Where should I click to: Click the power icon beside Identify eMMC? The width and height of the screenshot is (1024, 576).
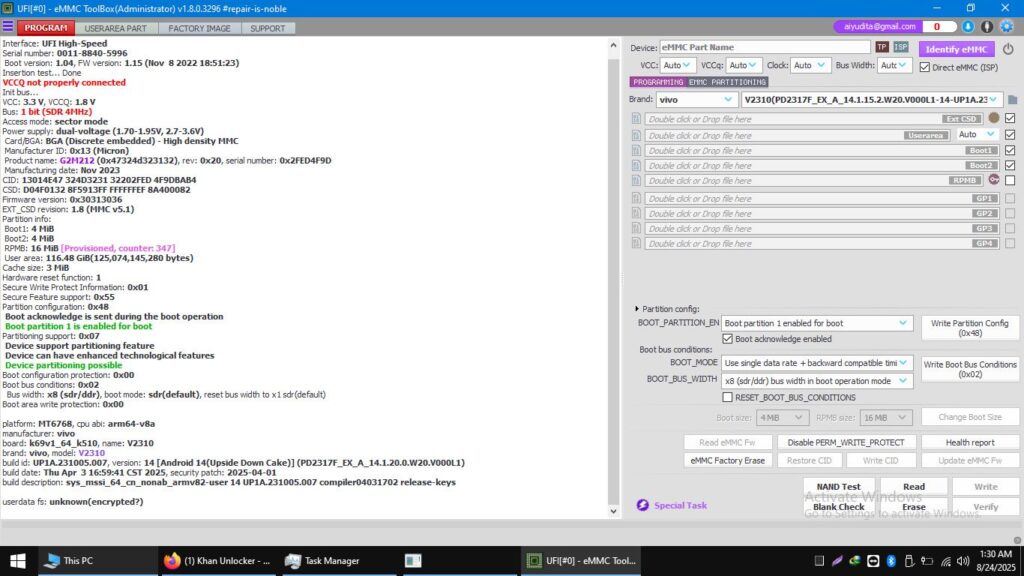click(x=1011, y=49)
